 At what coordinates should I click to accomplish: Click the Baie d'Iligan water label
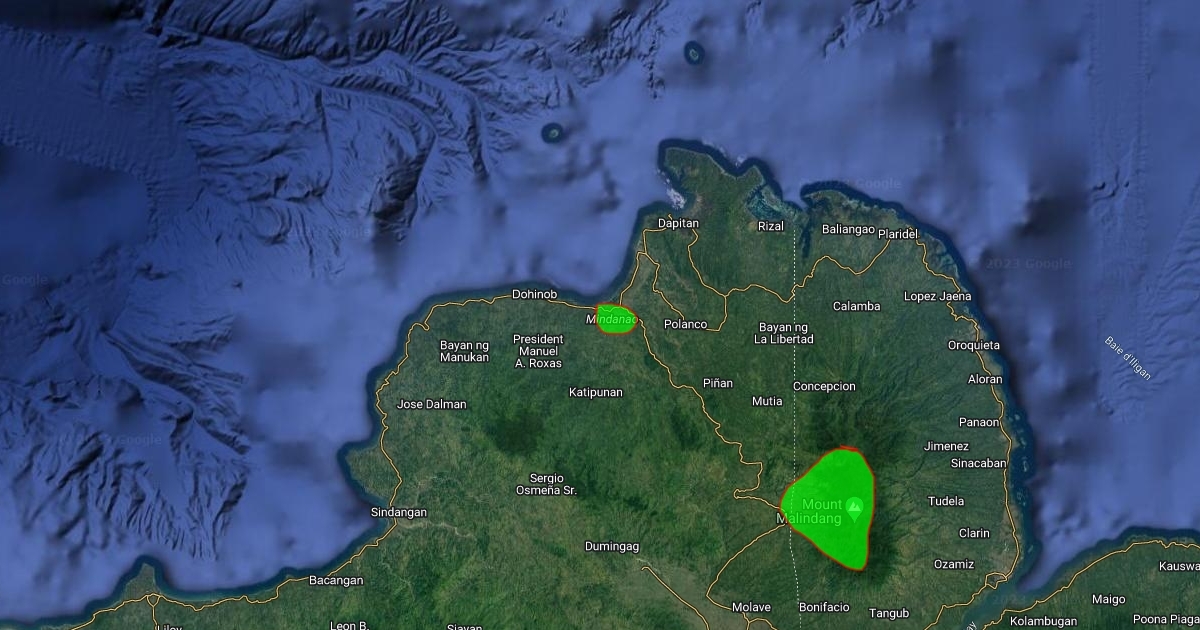click(1129, 357)
